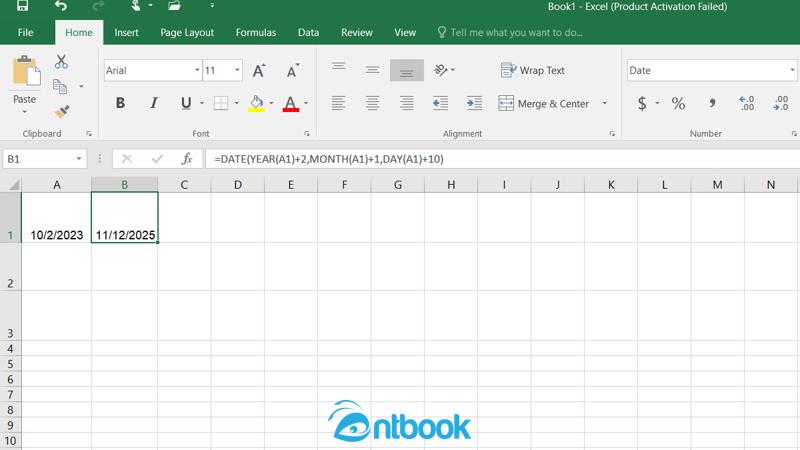Align text right
Image resolution: width=800 pixels, height=450 pixels.
point(407,103)
